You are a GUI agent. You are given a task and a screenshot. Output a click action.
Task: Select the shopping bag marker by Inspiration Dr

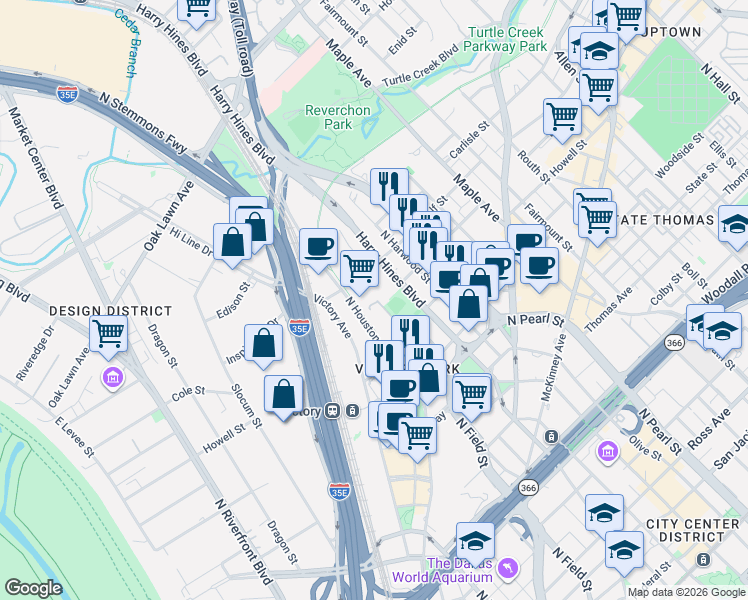pyautogui.click(x=263, y=343)
